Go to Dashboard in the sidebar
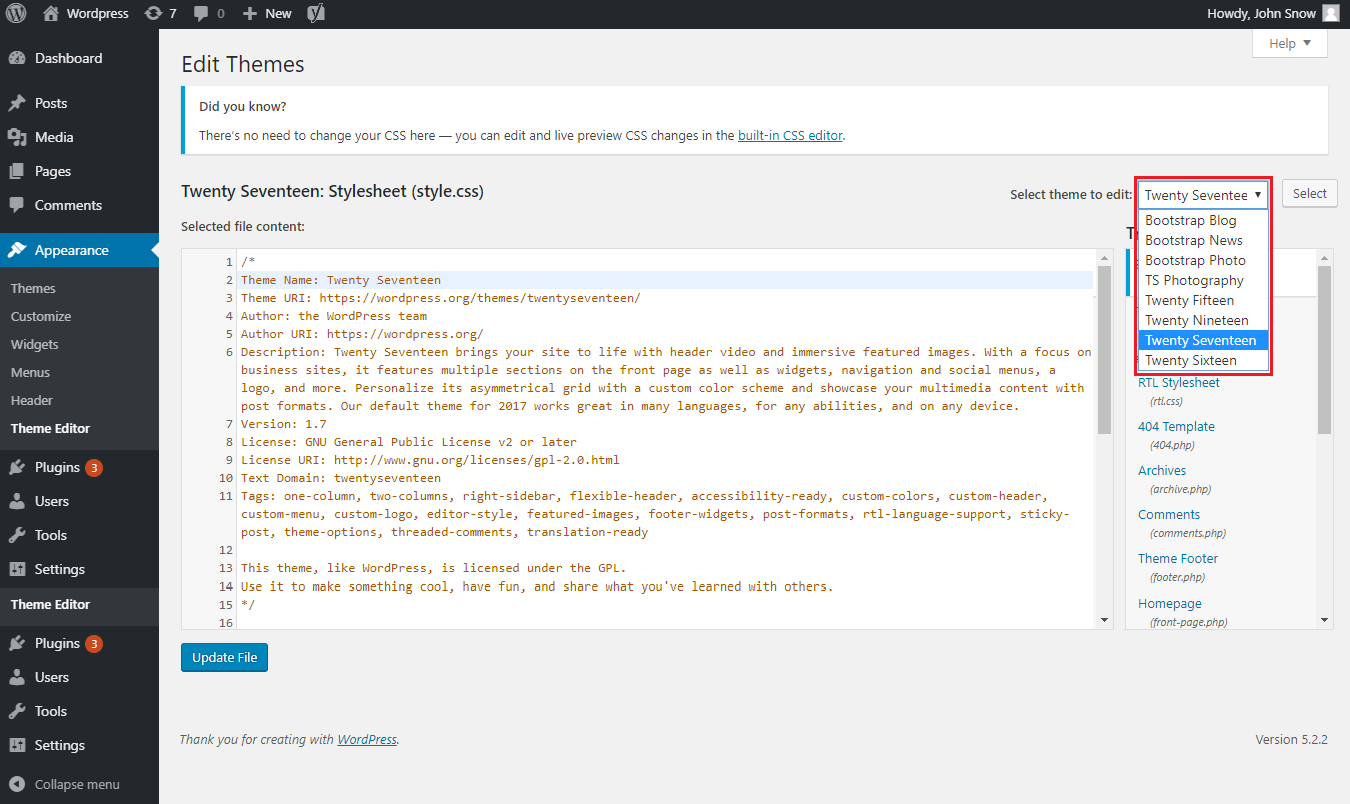The height and width of the screenshot is (804, 1350). (x=69, y=58)
